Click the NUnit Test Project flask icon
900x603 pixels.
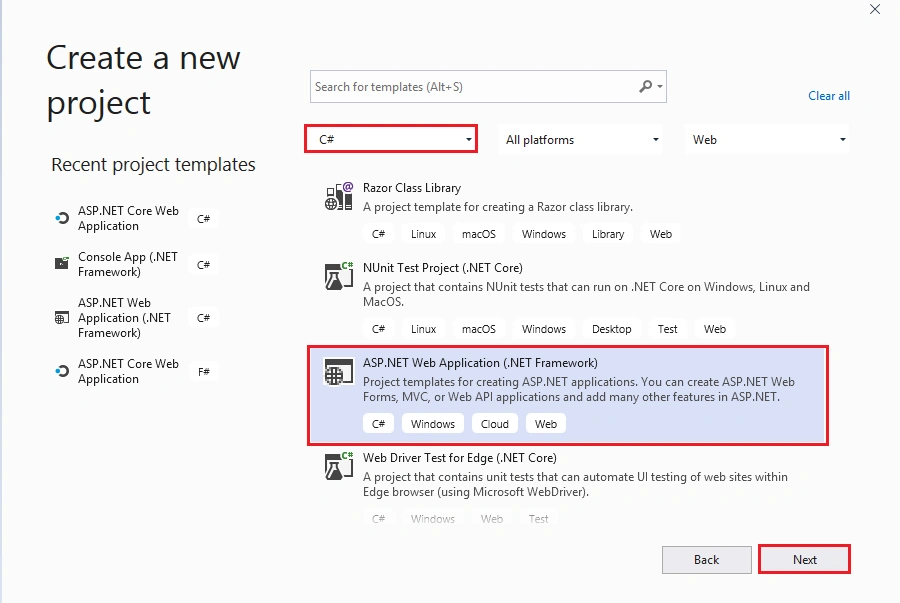tap(339, 276)
